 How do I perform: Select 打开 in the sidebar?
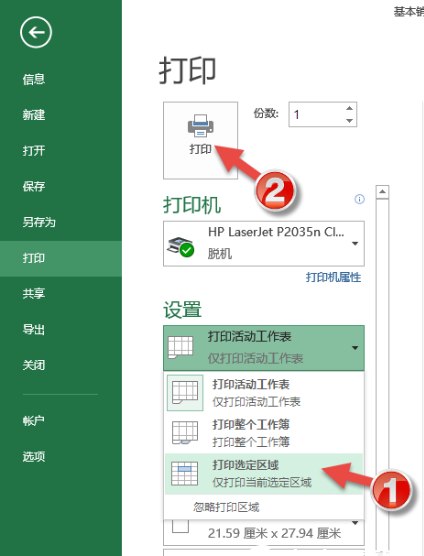point(34,151)
